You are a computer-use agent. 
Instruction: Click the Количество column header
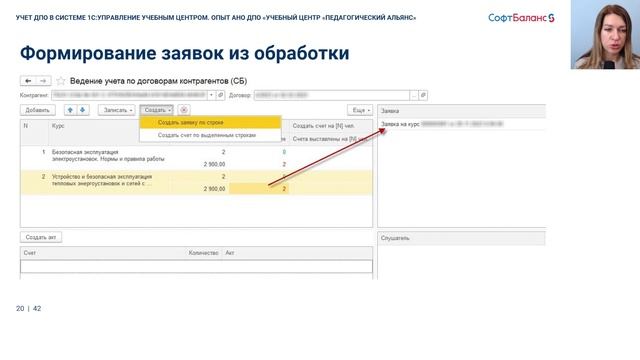[x=203, y=253]
